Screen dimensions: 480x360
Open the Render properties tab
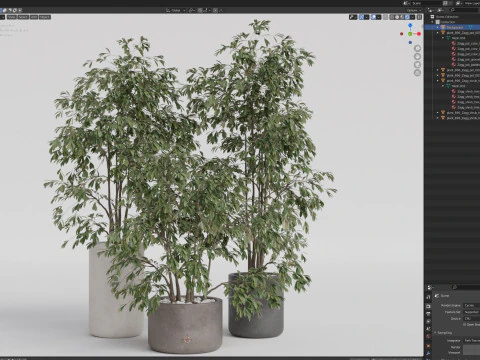[429, 306]
